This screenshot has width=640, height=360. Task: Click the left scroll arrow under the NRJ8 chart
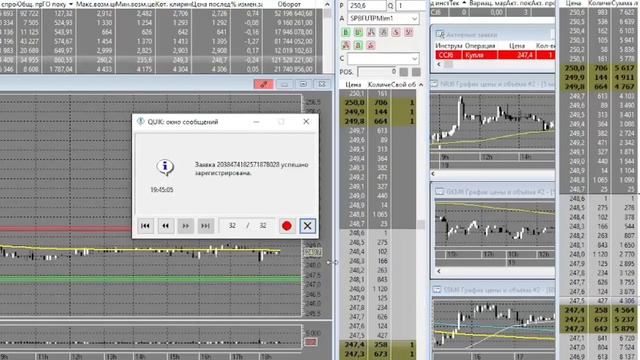[433, 173]
